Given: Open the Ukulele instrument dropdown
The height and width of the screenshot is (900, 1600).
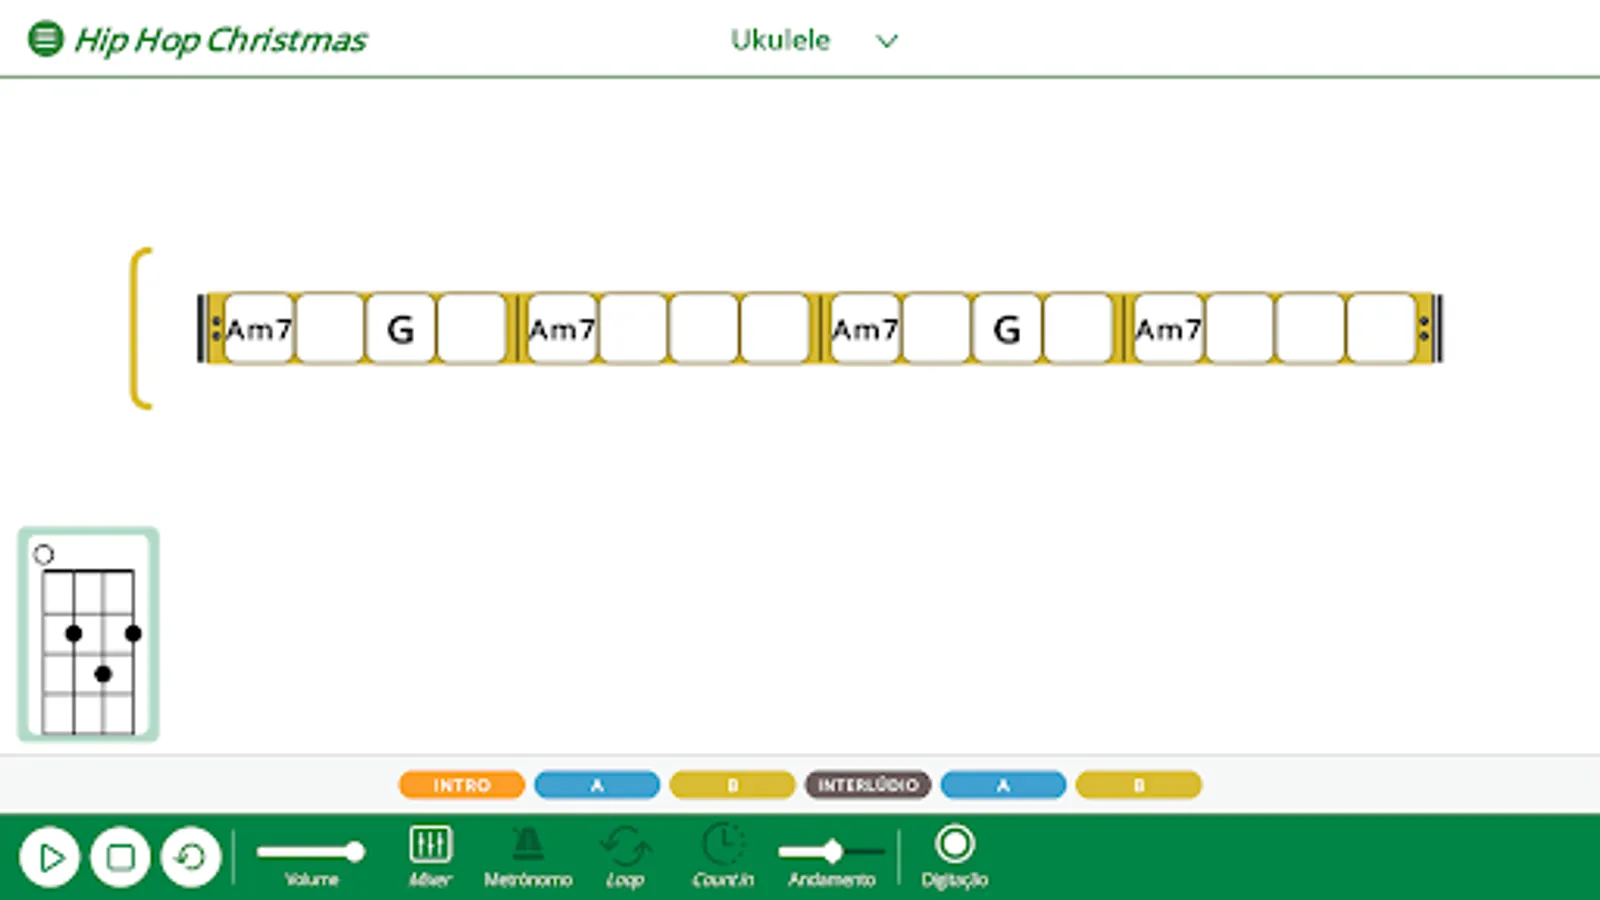Looking at the screenshot, I should coord(779,40).
